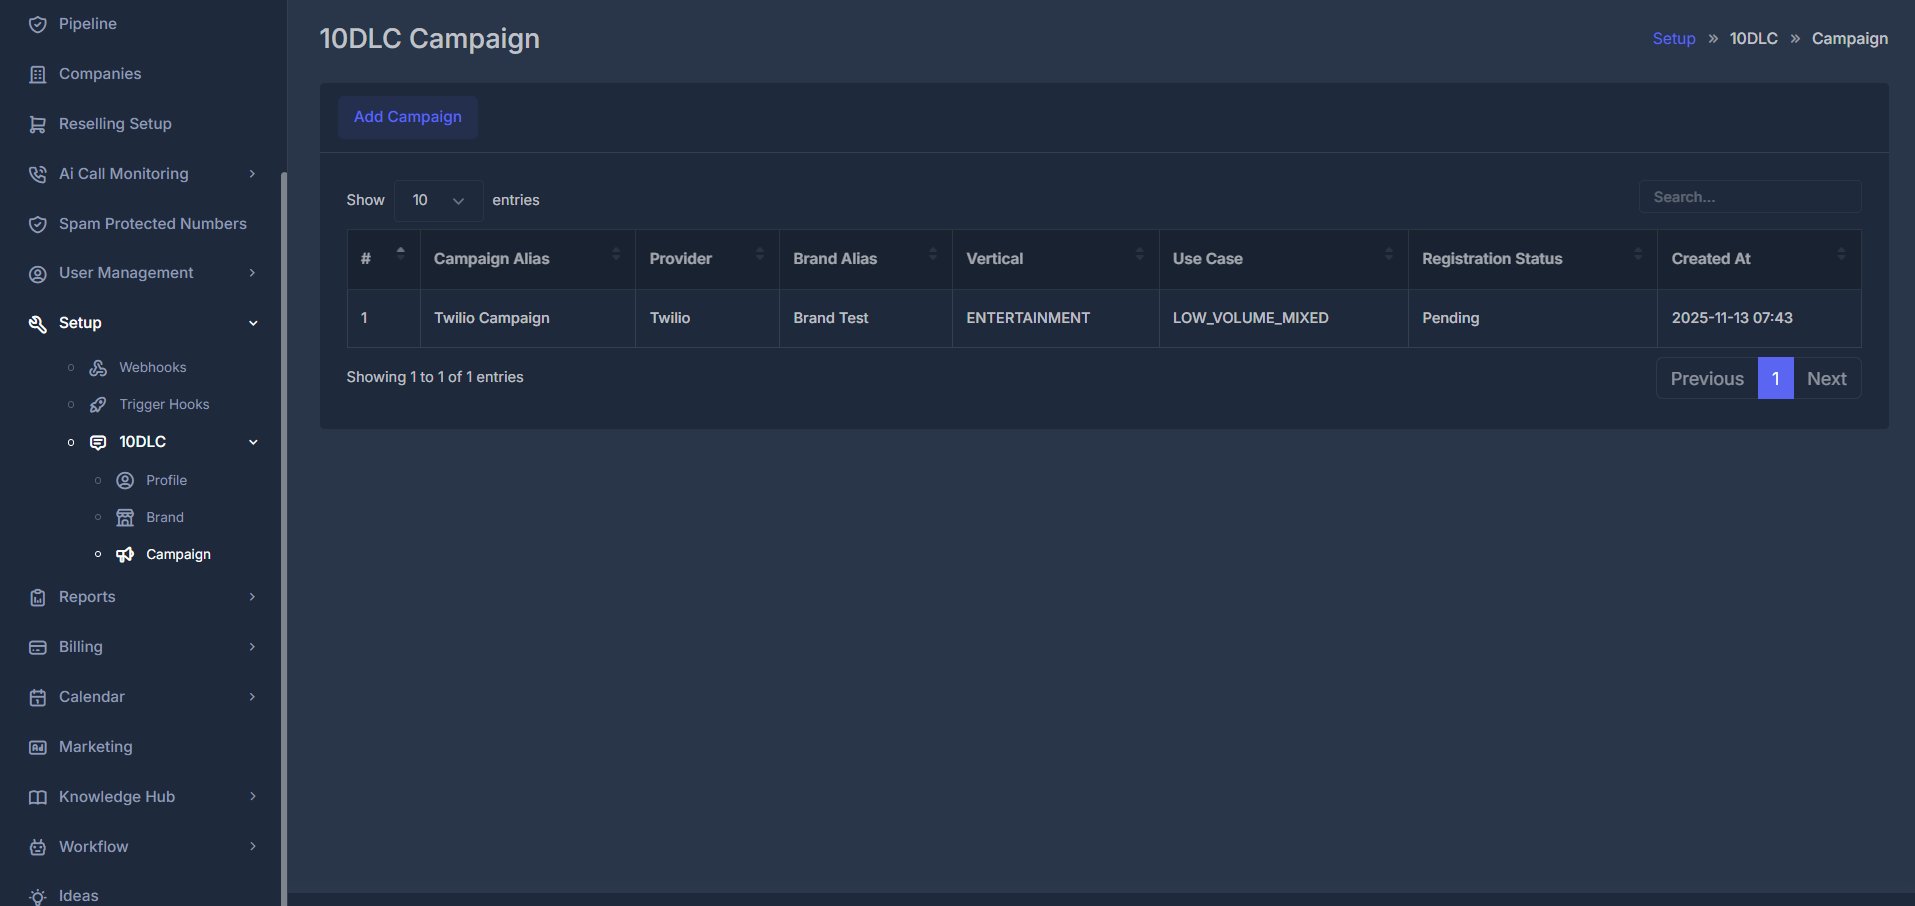Click the Spam Protected Numbers shield icon
The height and width of the screenshot is (906, 1915).
coord(37,223)
